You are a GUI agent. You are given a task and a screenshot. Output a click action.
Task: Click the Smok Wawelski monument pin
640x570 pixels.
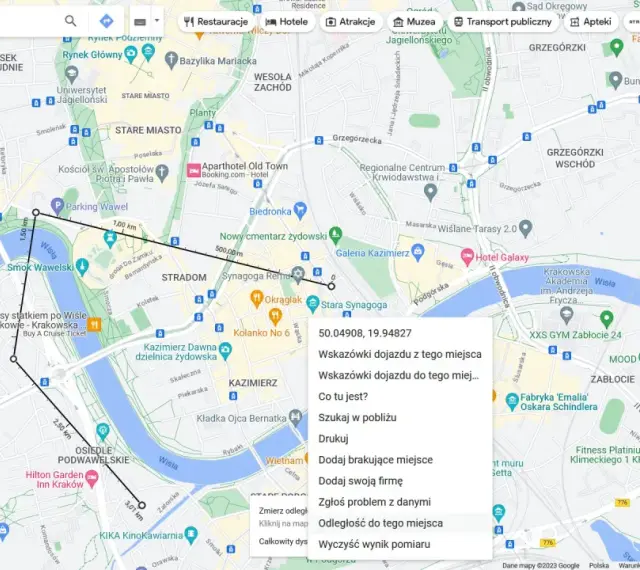82,267
